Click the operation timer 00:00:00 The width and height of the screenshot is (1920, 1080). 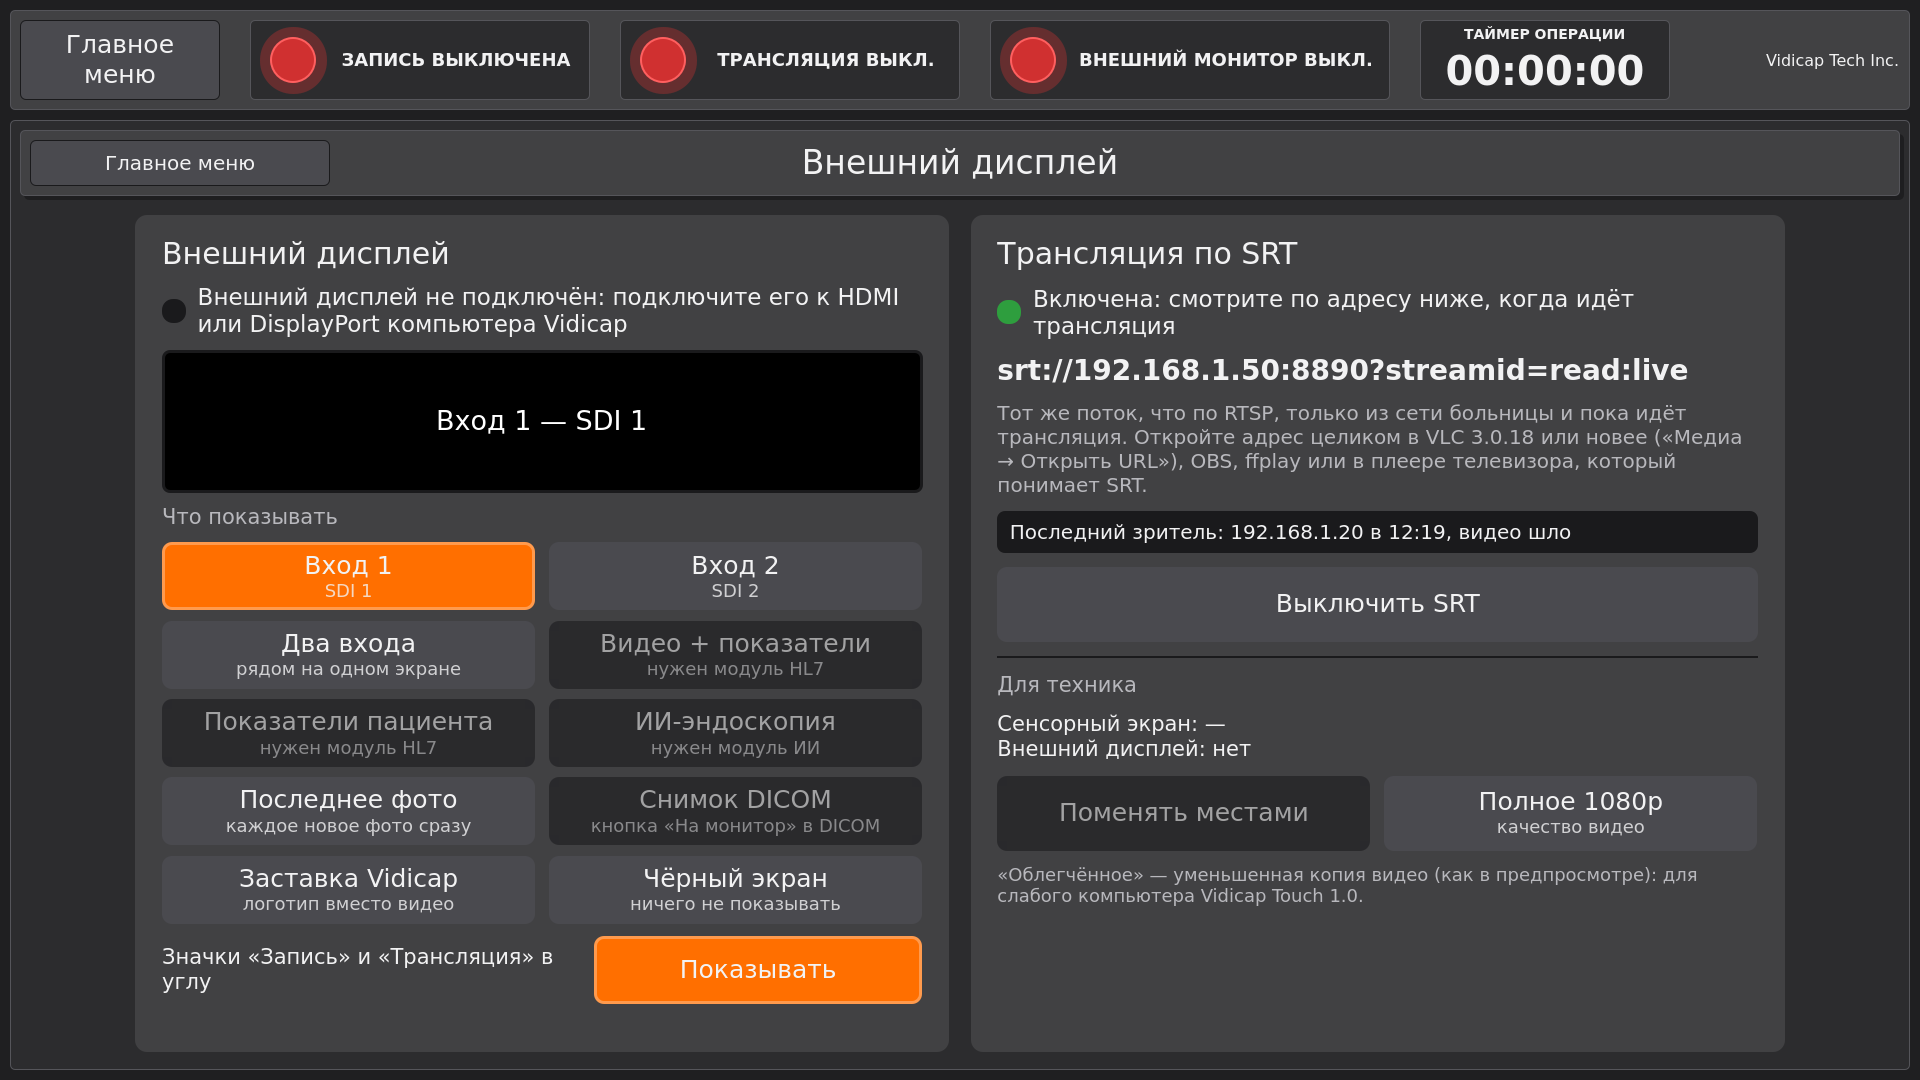click(x=1545, y=60)
